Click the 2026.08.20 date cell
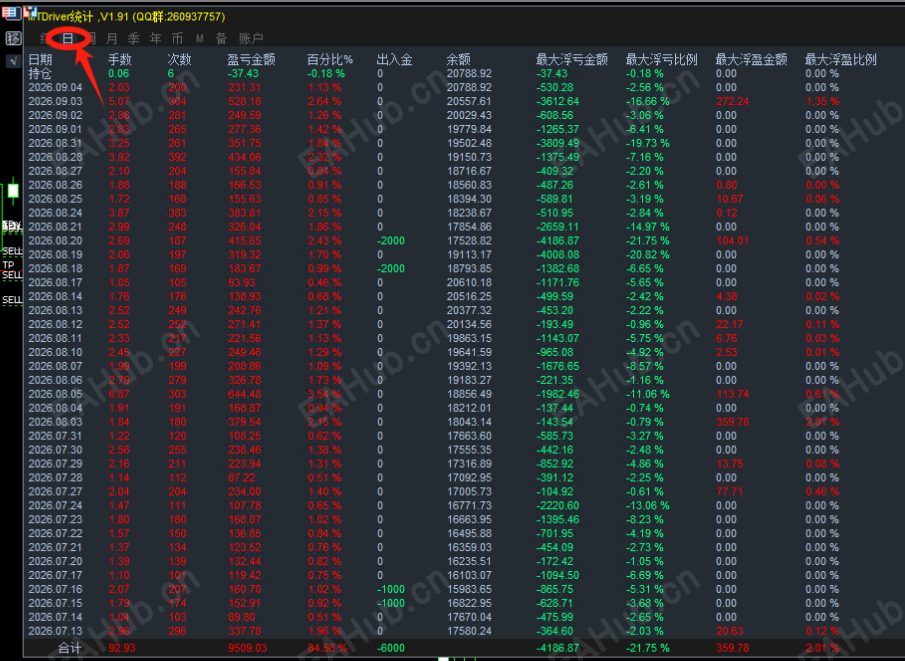This screenshot has height=661, width=905. (55, 241)
